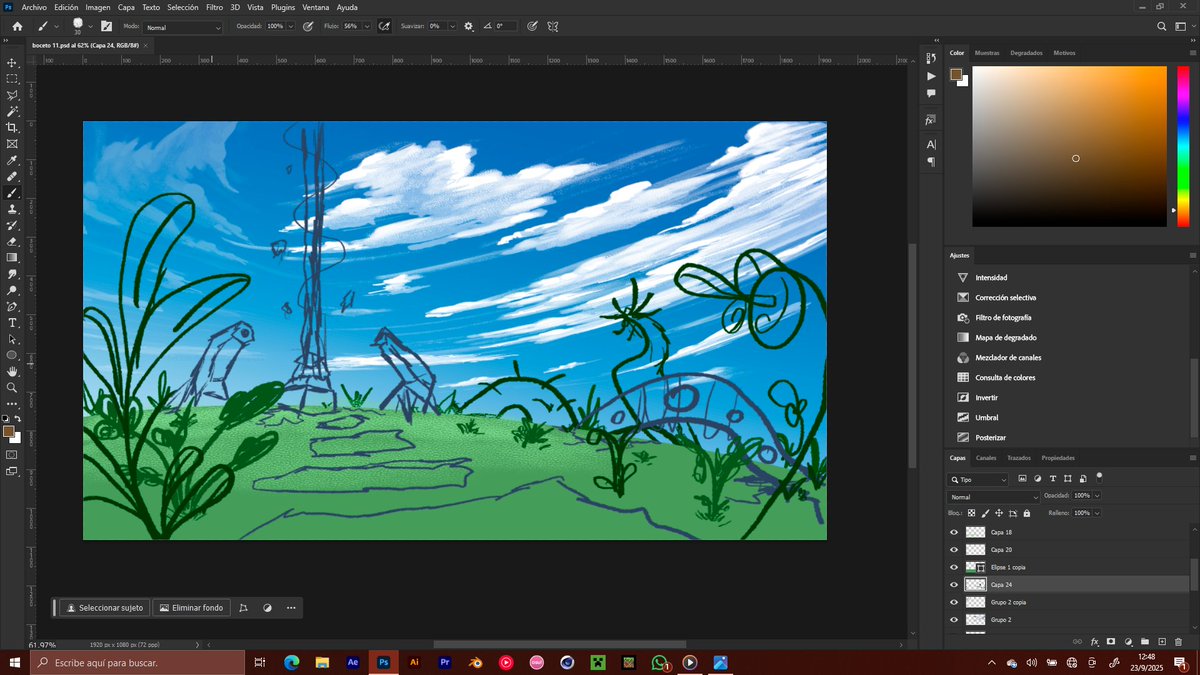Click the rainbow hue slider strip
1200x675 pixels.
point(1183,146)
